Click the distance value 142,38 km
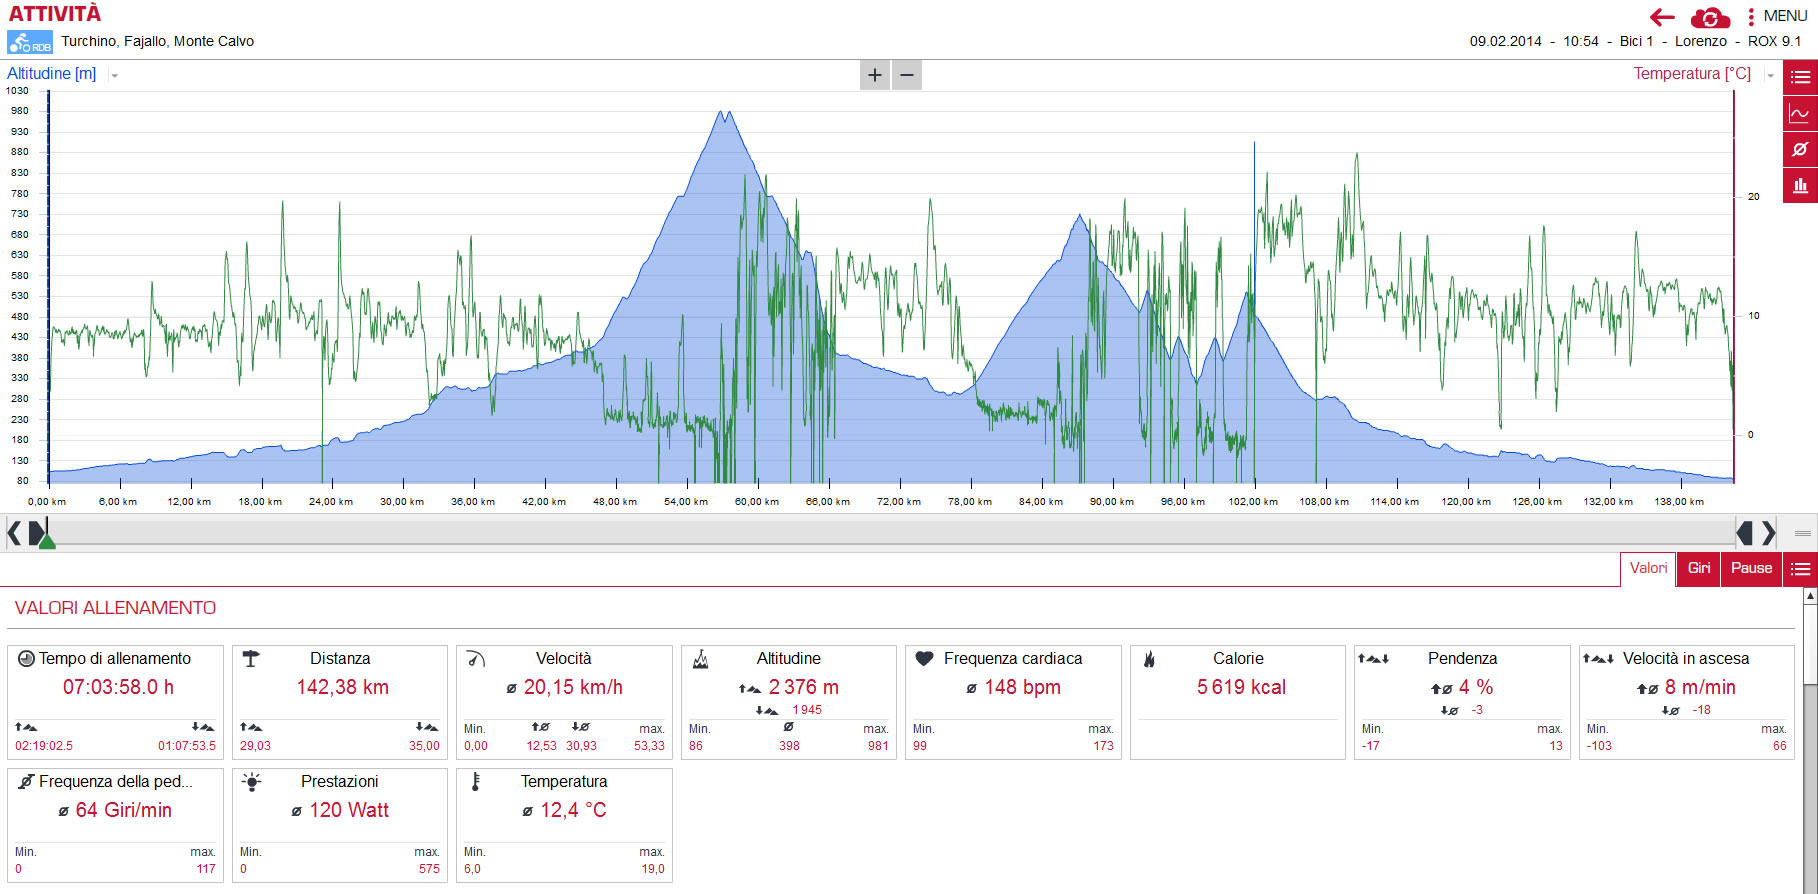The height and width of the screenshot is (894, 1818). [342, 687]
